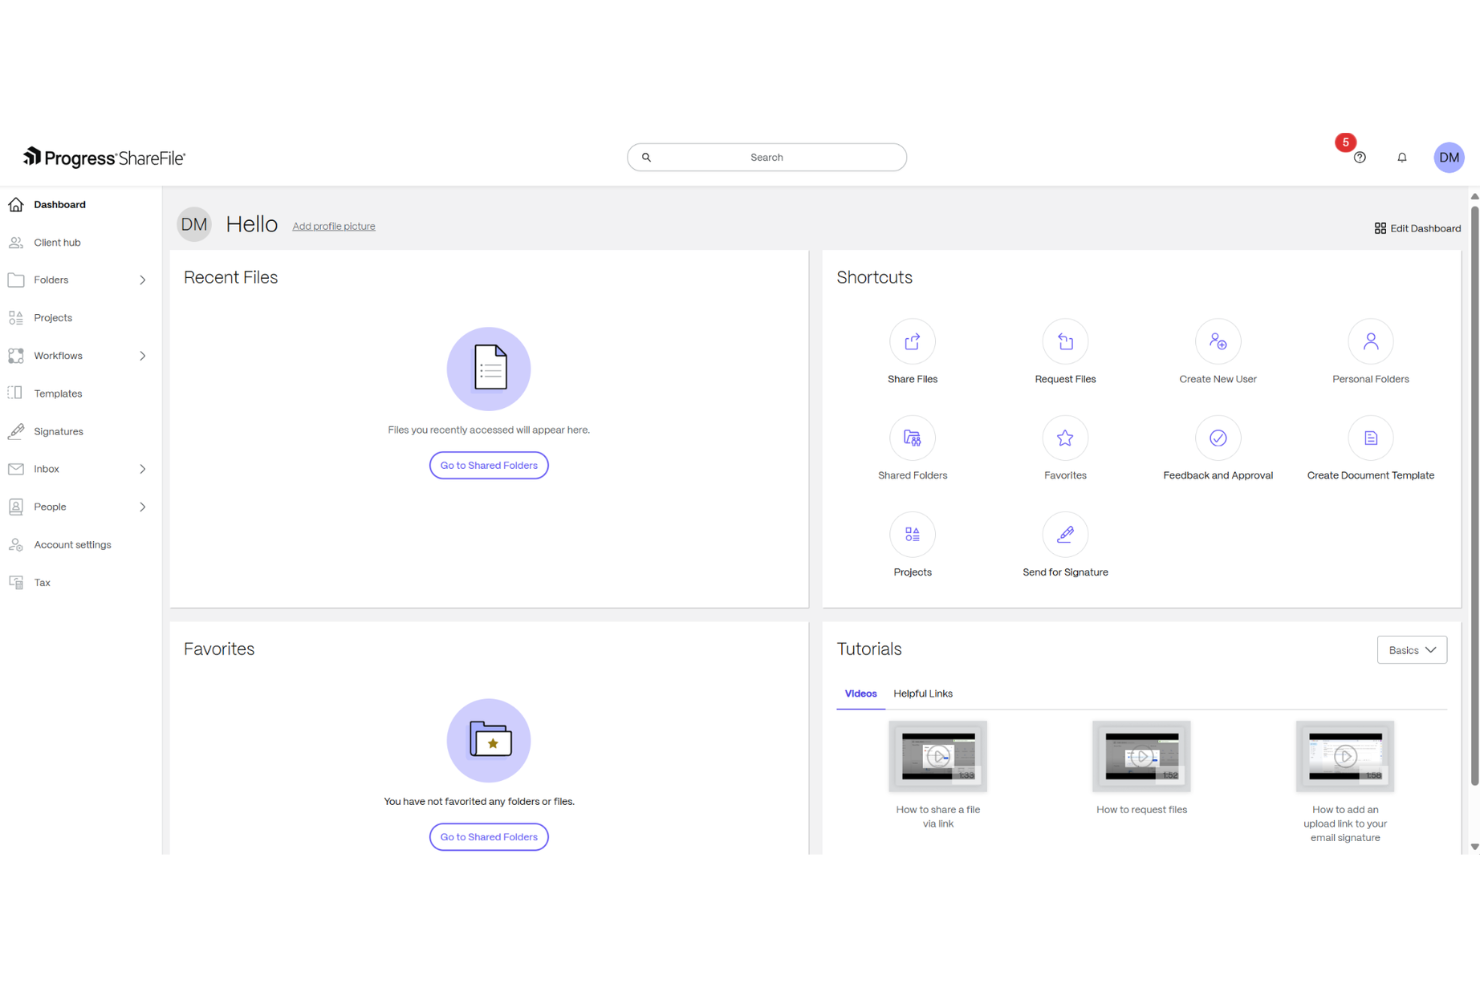Play How to request files video

(x=1142, y=757)
